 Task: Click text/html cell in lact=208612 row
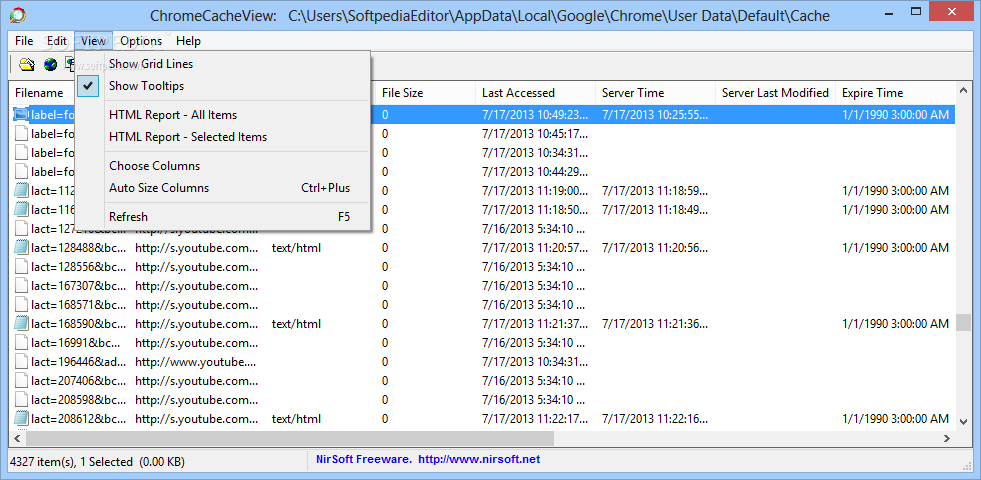[x=297, y=419]
